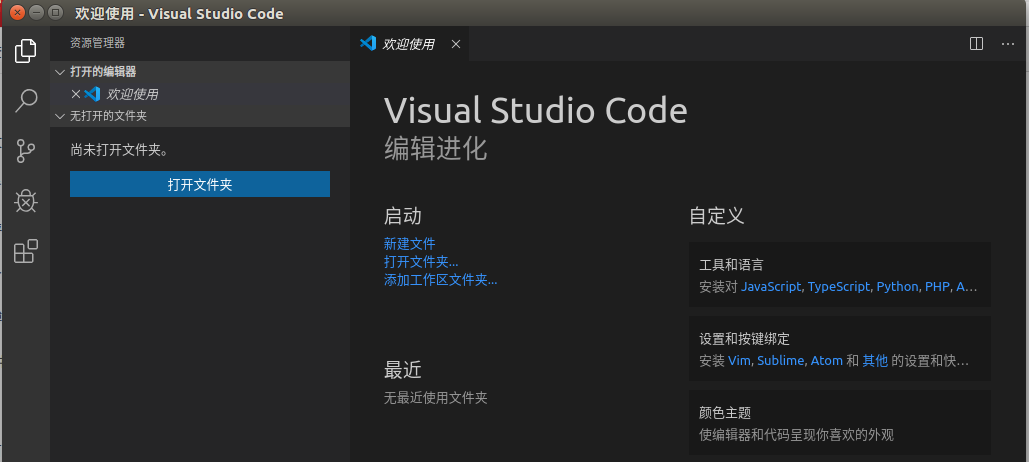Open the Search view in activity bar
Viewport: 1029px width, 462px height.
tap(25, 100)
